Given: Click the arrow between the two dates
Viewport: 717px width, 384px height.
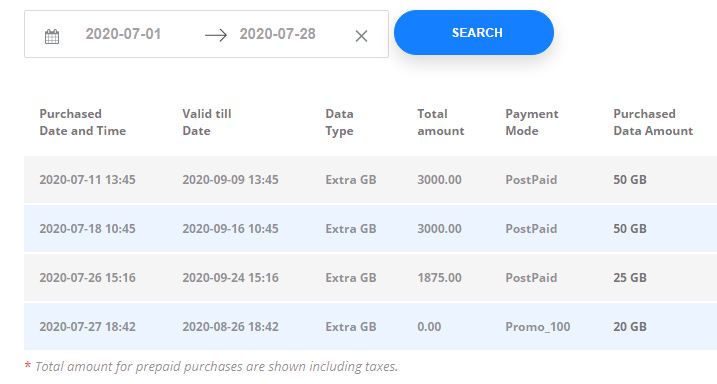Looking at the screenshot, I should tap(216, 35).
